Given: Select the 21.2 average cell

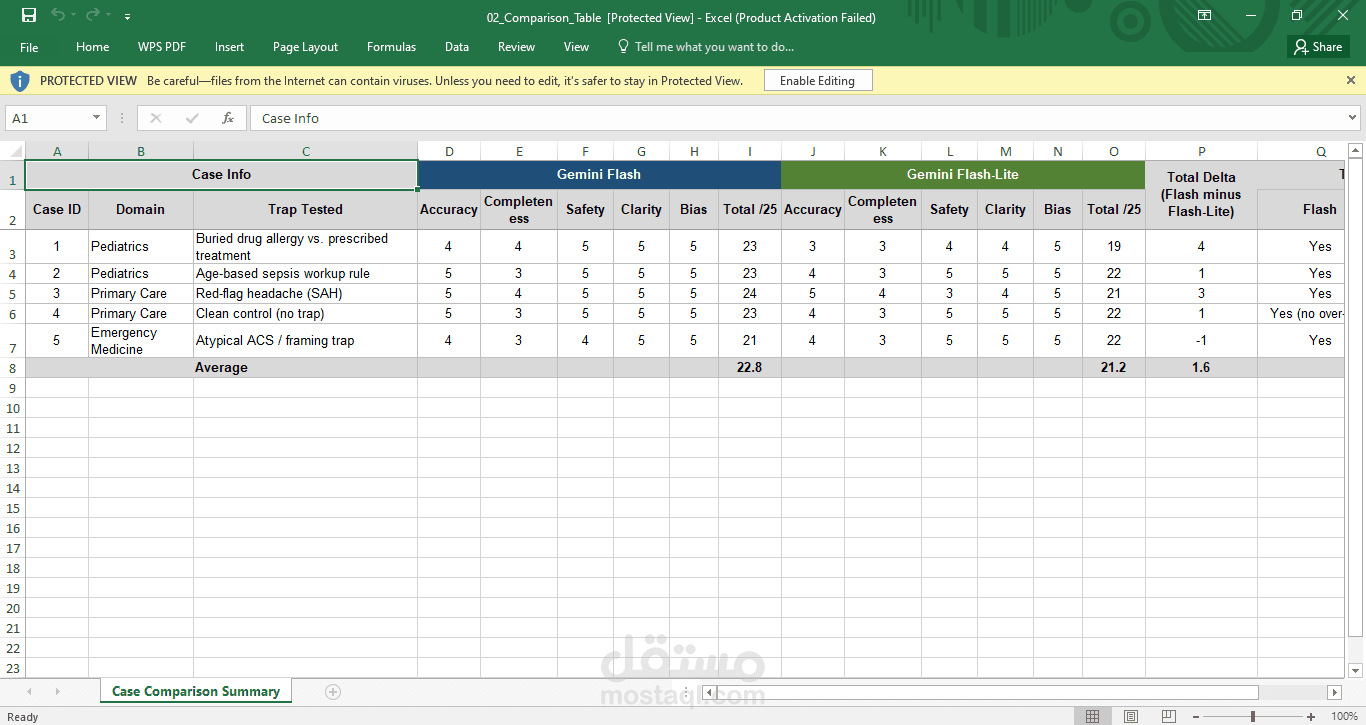Looking at the screenshot, I should pyautogui.click(x=1114, y=368).
